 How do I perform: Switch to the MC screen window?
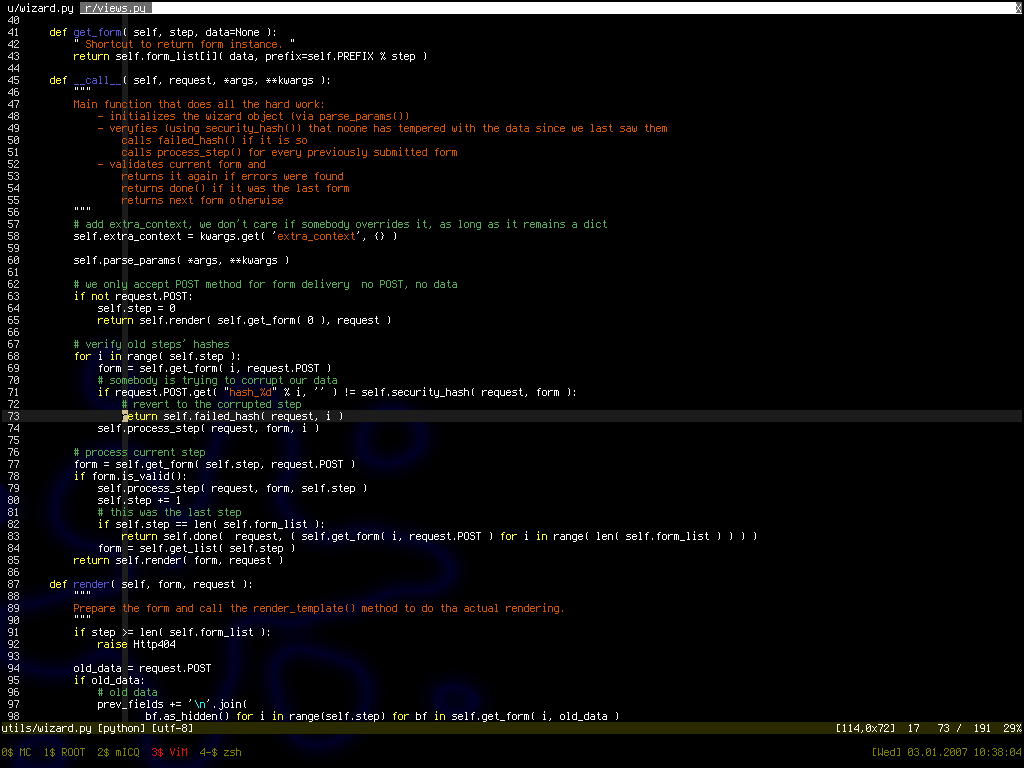[16, 752]
